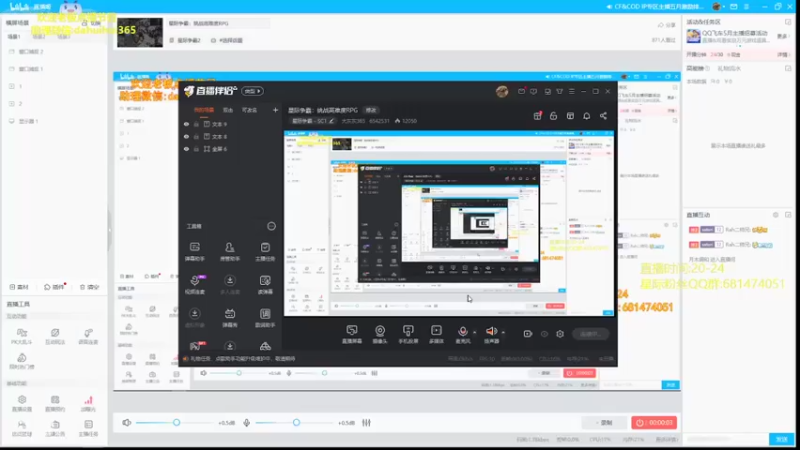Open the record camera icon in 直播伴侣
The image size is (800, 450).
point(528,334)
